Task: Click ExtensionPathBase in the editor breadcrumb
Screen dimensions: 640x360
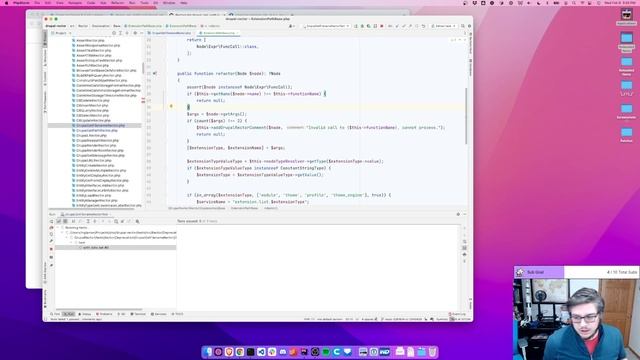Action: 244,208
